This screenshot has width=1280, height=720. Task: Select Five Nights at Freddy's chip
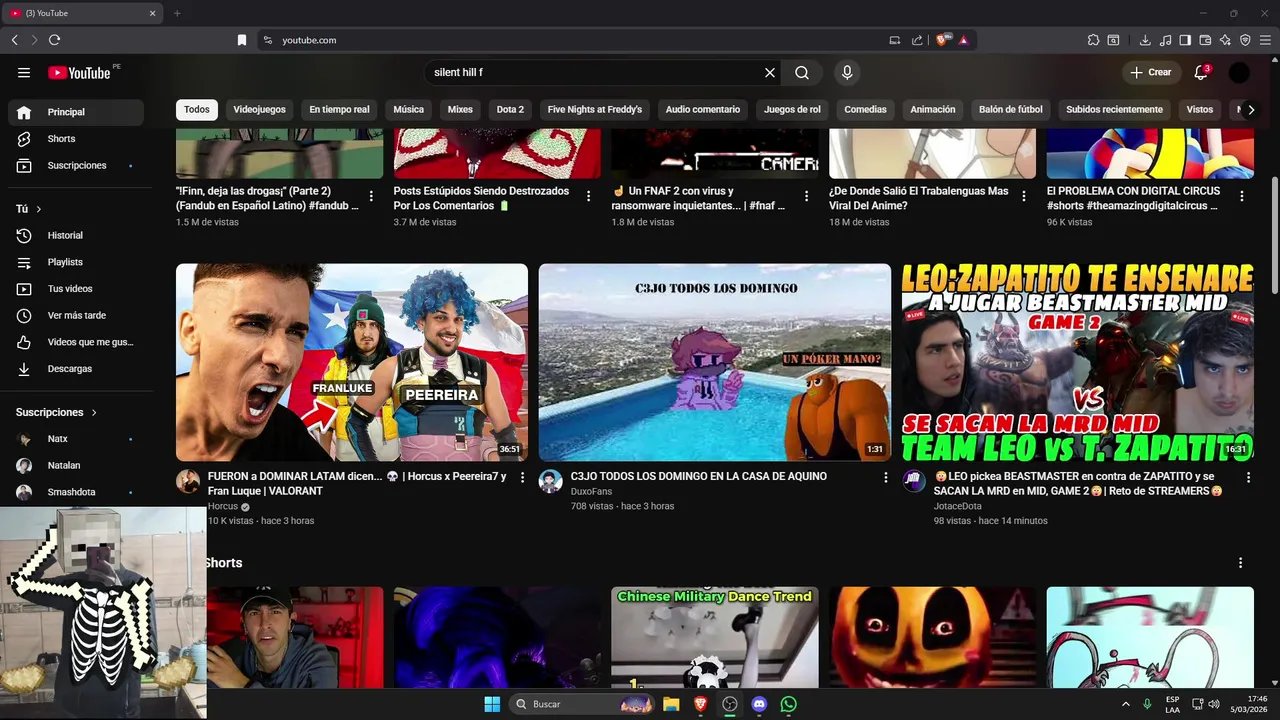click(x=595, y=110)
